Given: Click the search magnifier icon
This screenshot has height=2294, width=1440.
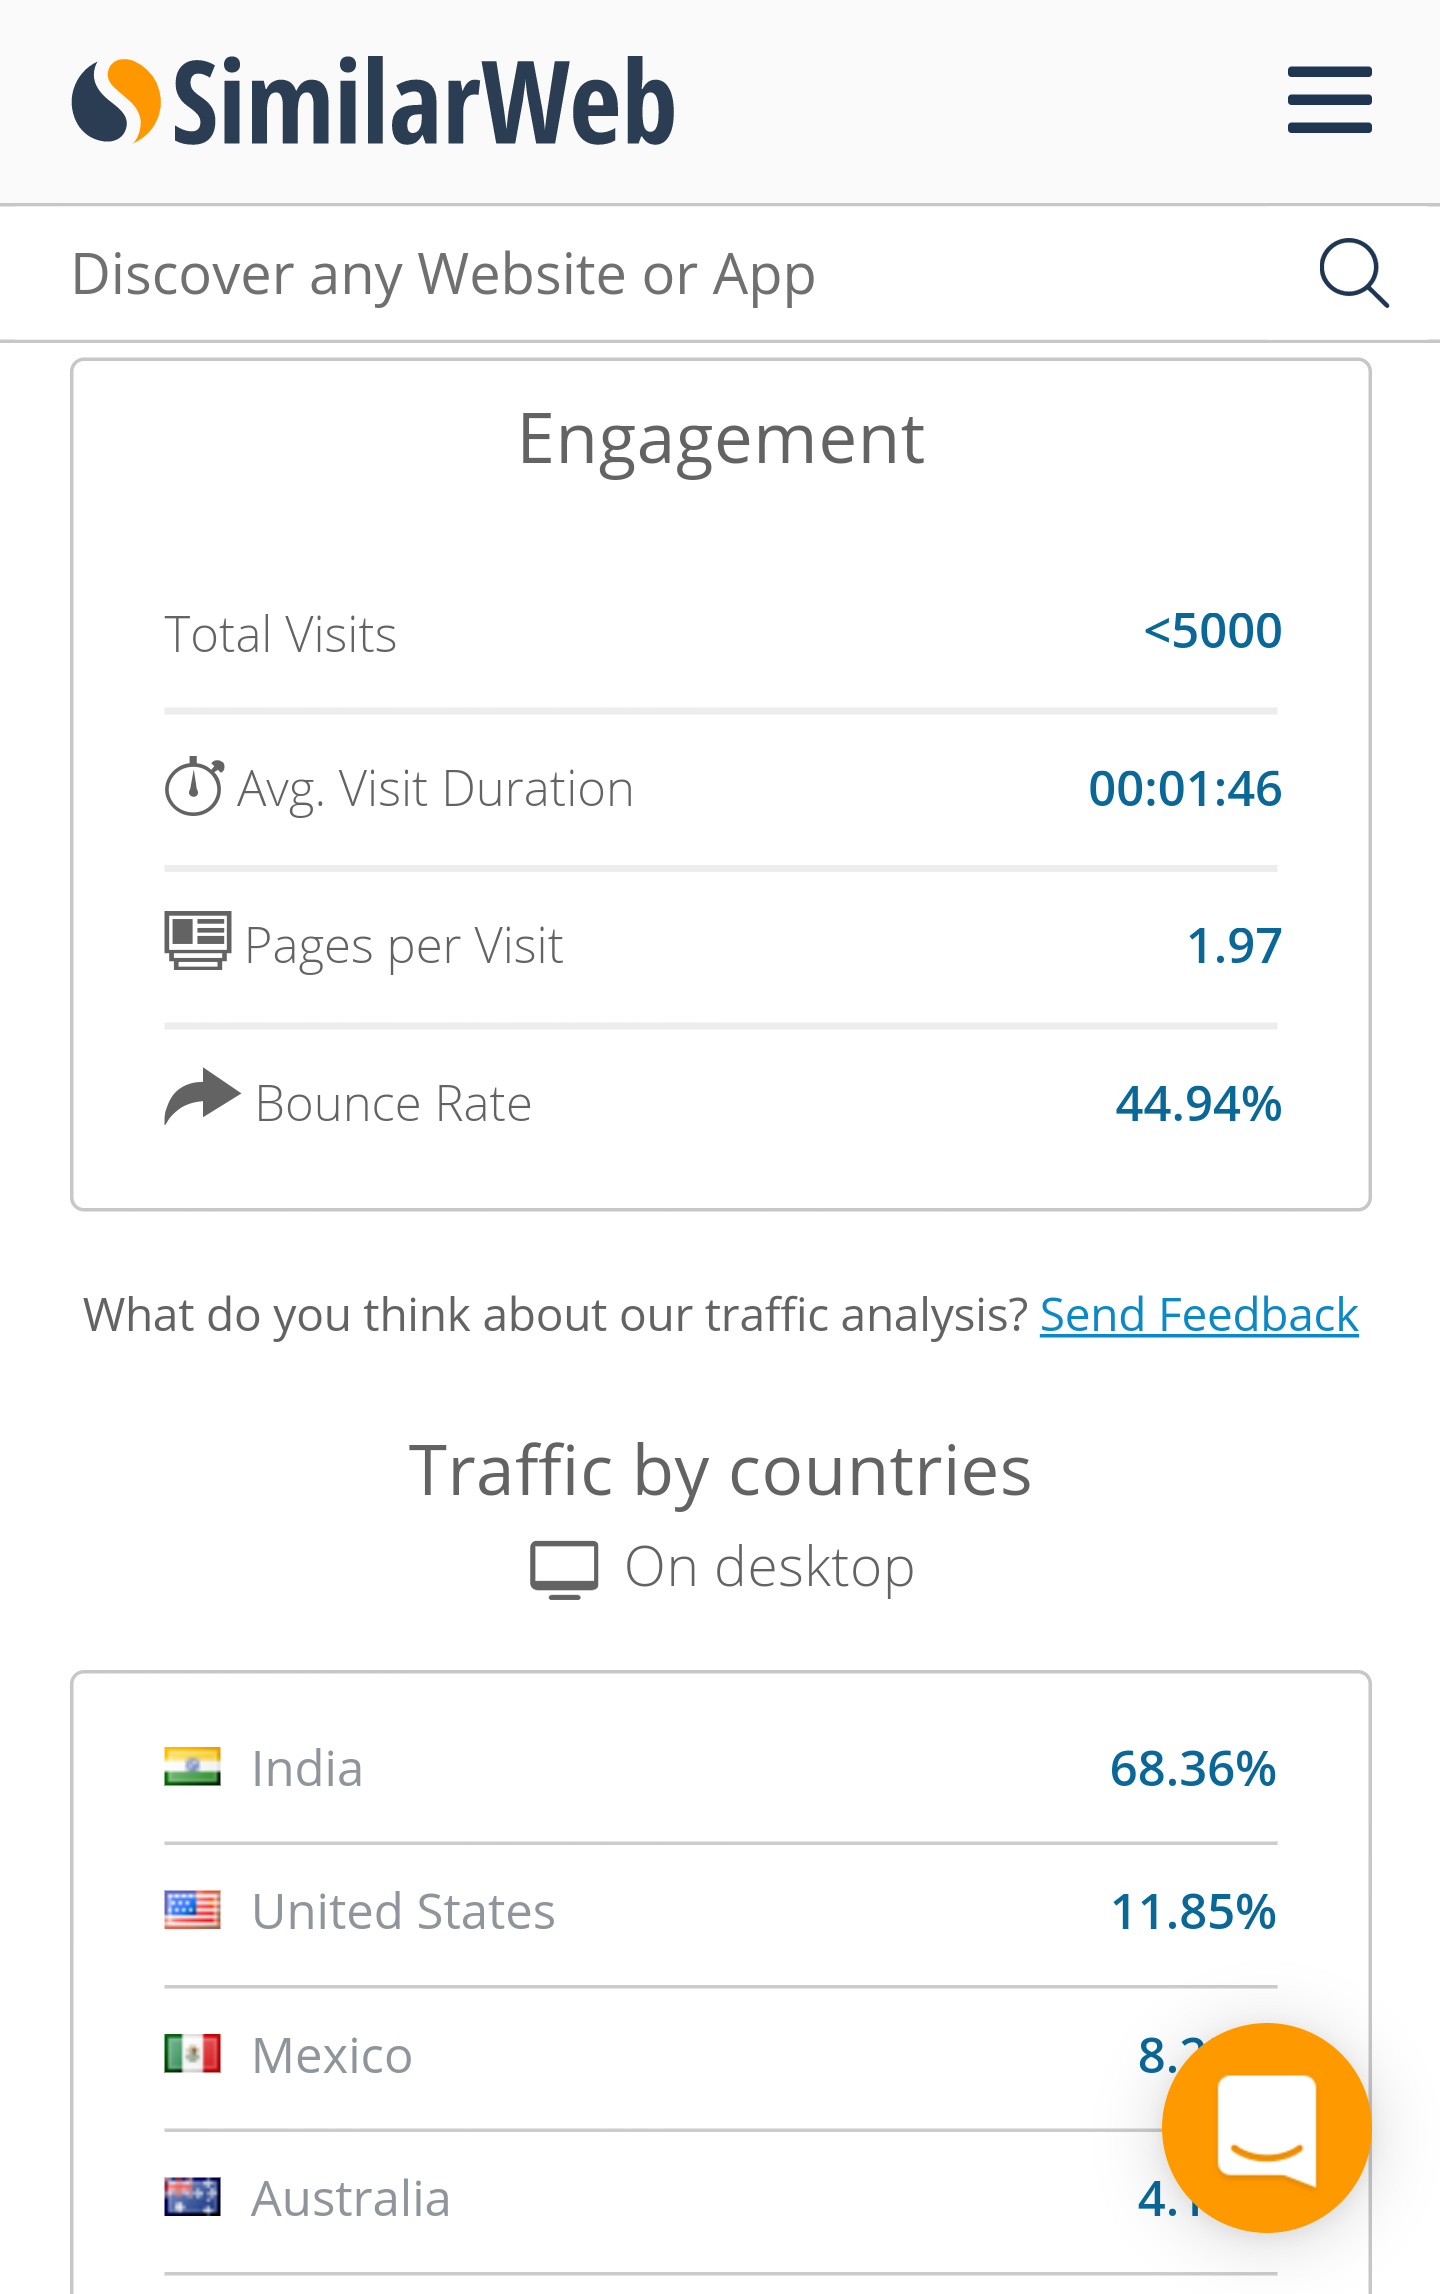Looking at the screenshot, I should point(1354,273).
